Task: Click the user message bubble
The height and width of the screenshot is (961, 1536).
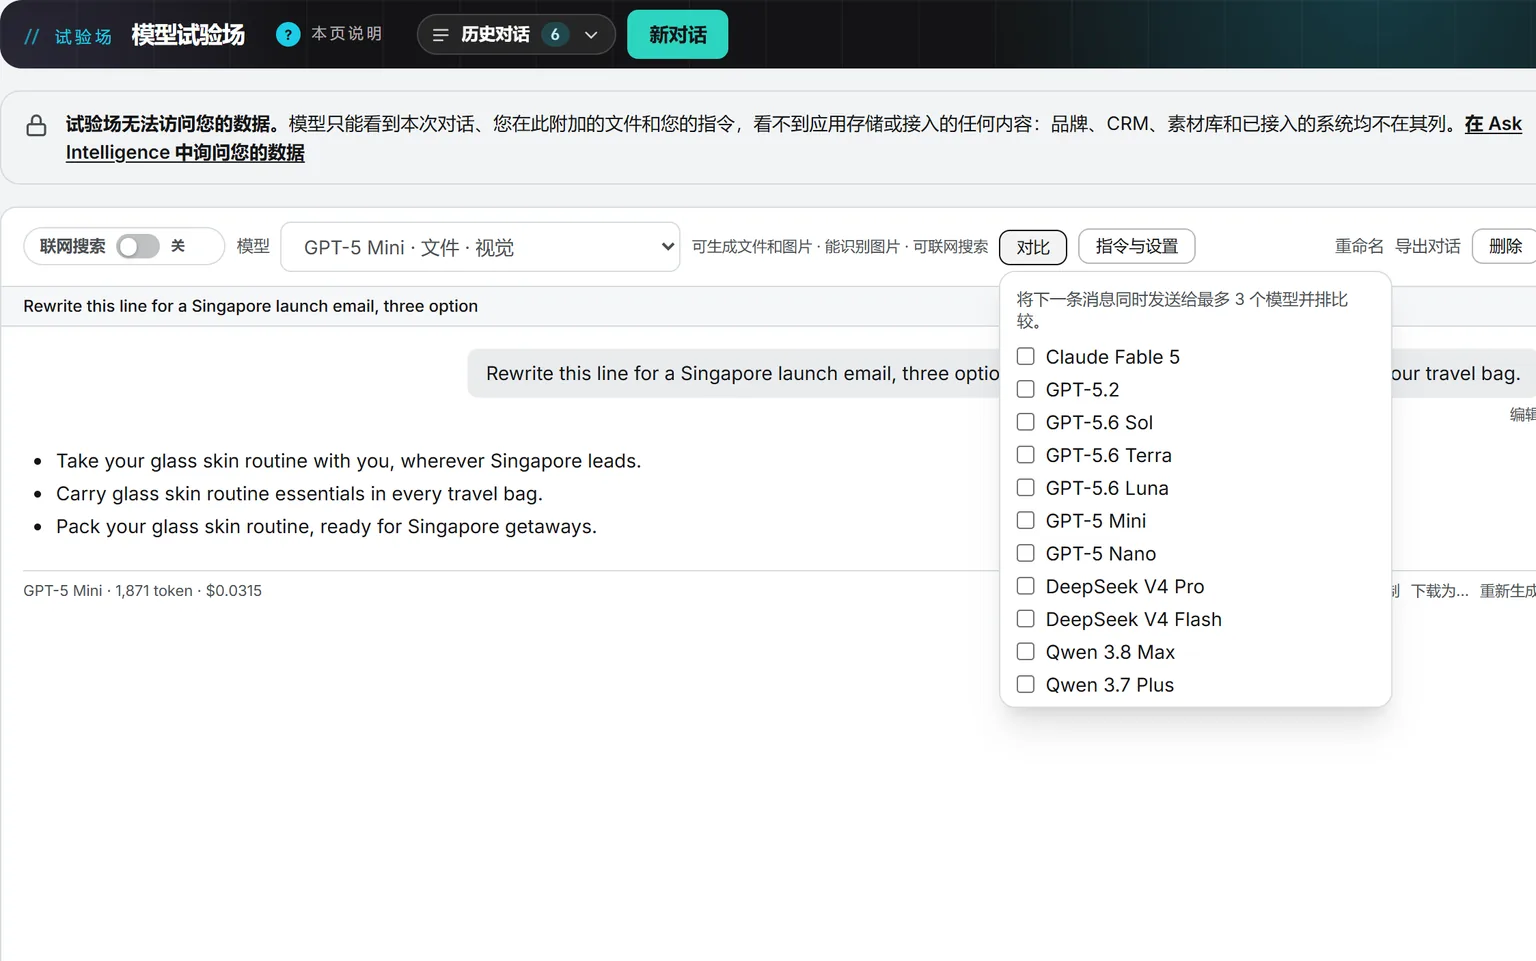Action: click(x=1001, y=373)
